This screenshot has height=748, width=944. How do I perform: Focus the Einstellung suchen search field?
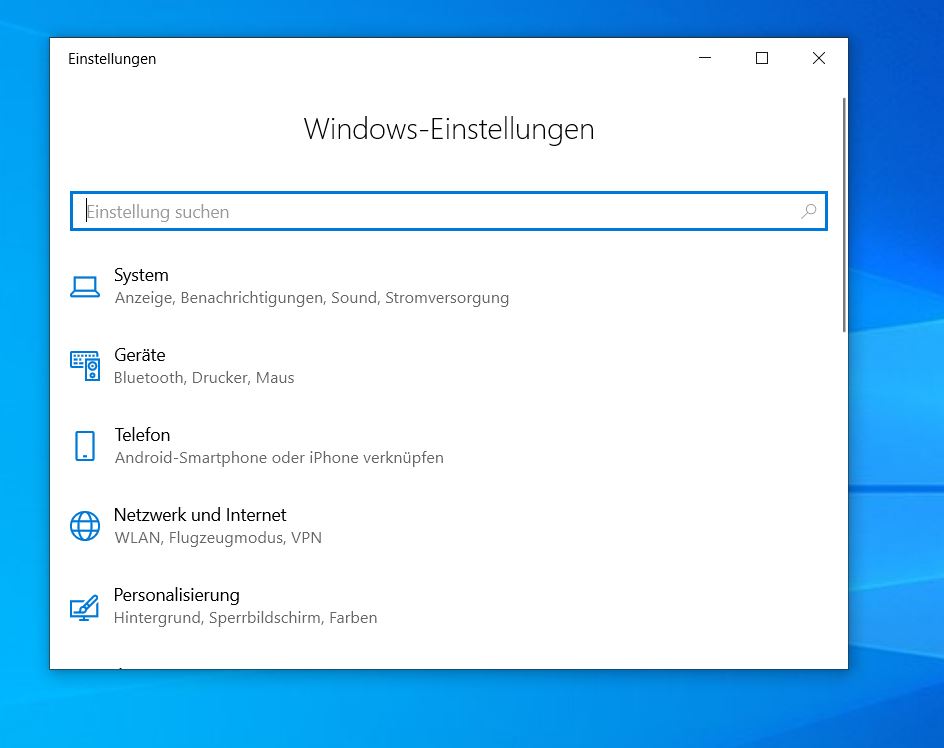click(x=449, y=211)
